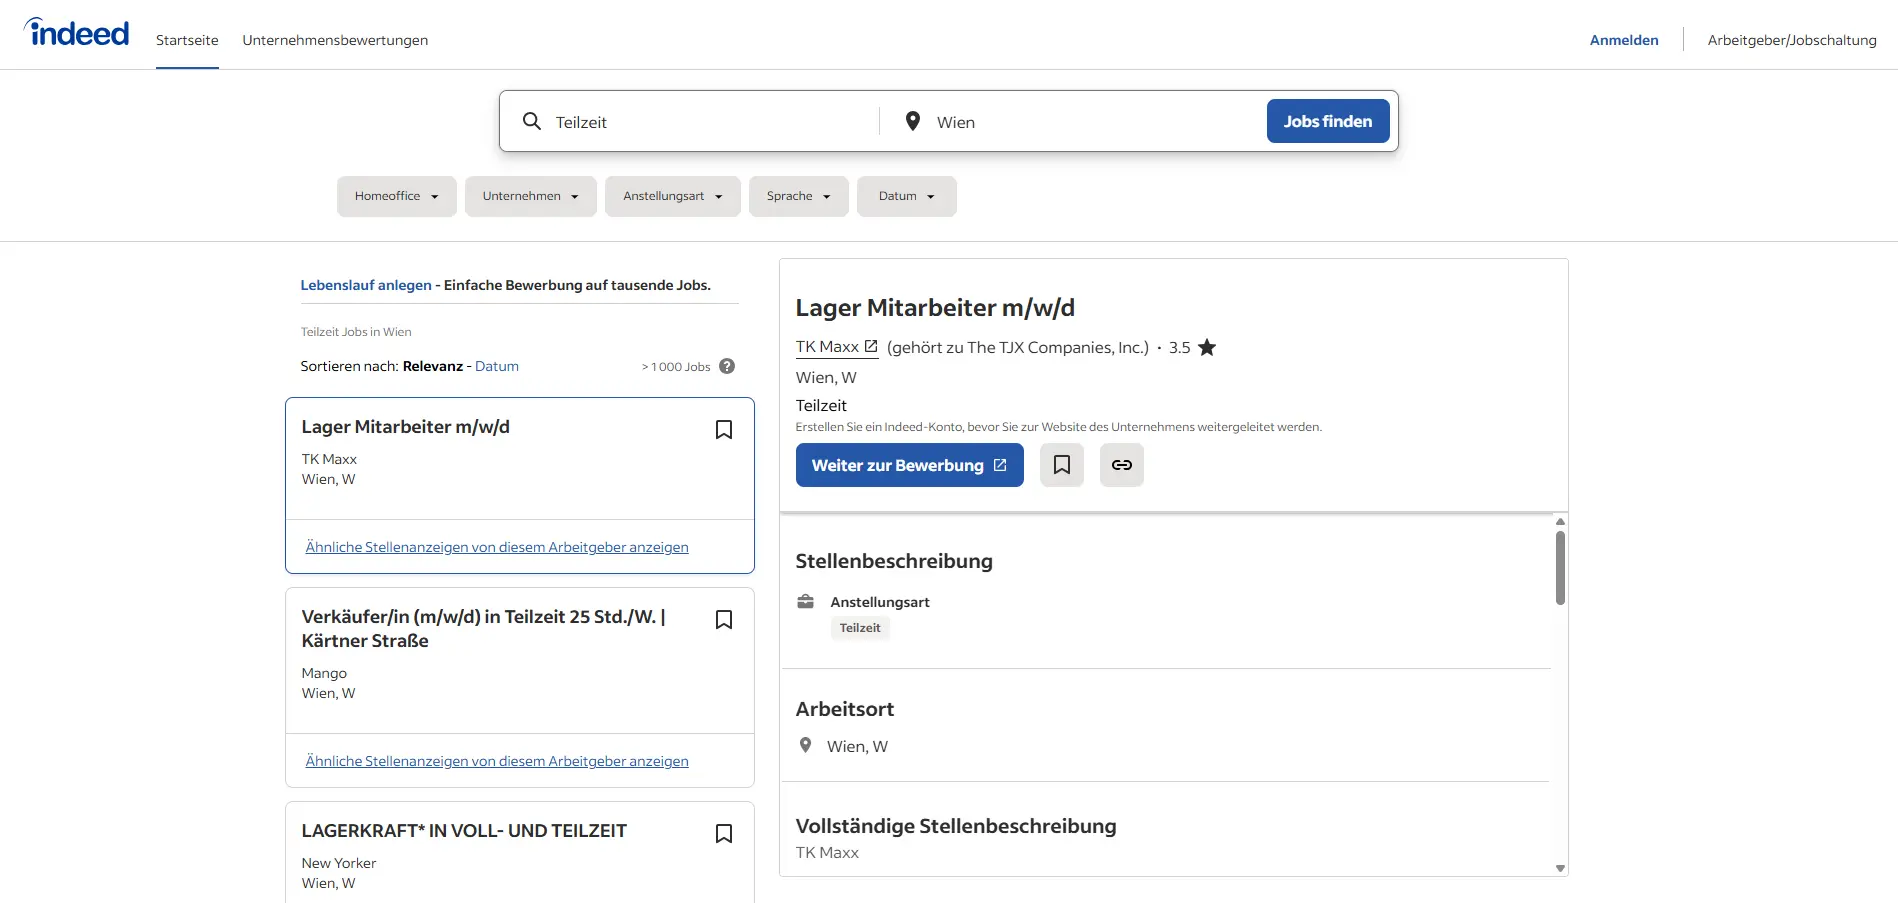Click the Indeed logo
The height and width of the screenshot is (903, 1898).
77,32
